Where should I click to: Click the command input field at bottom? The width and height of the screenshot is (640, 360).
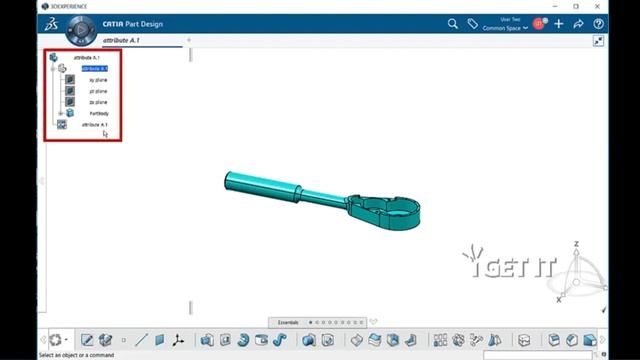[538, 355]
